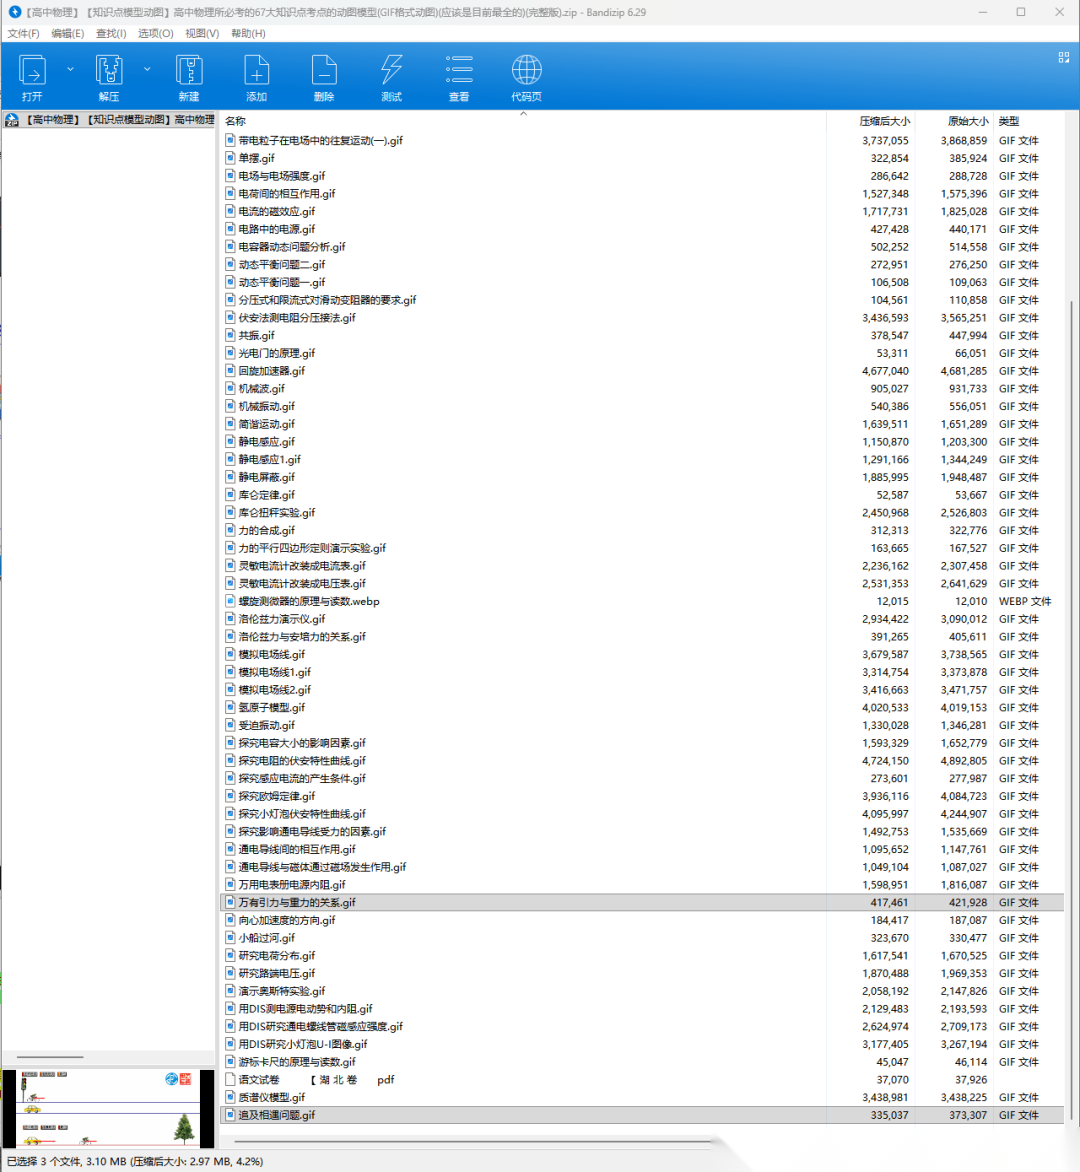Sort the list by 压缩后大小 column header
The height and width of the screenshot is (1172, 1080).
(883, 121)
